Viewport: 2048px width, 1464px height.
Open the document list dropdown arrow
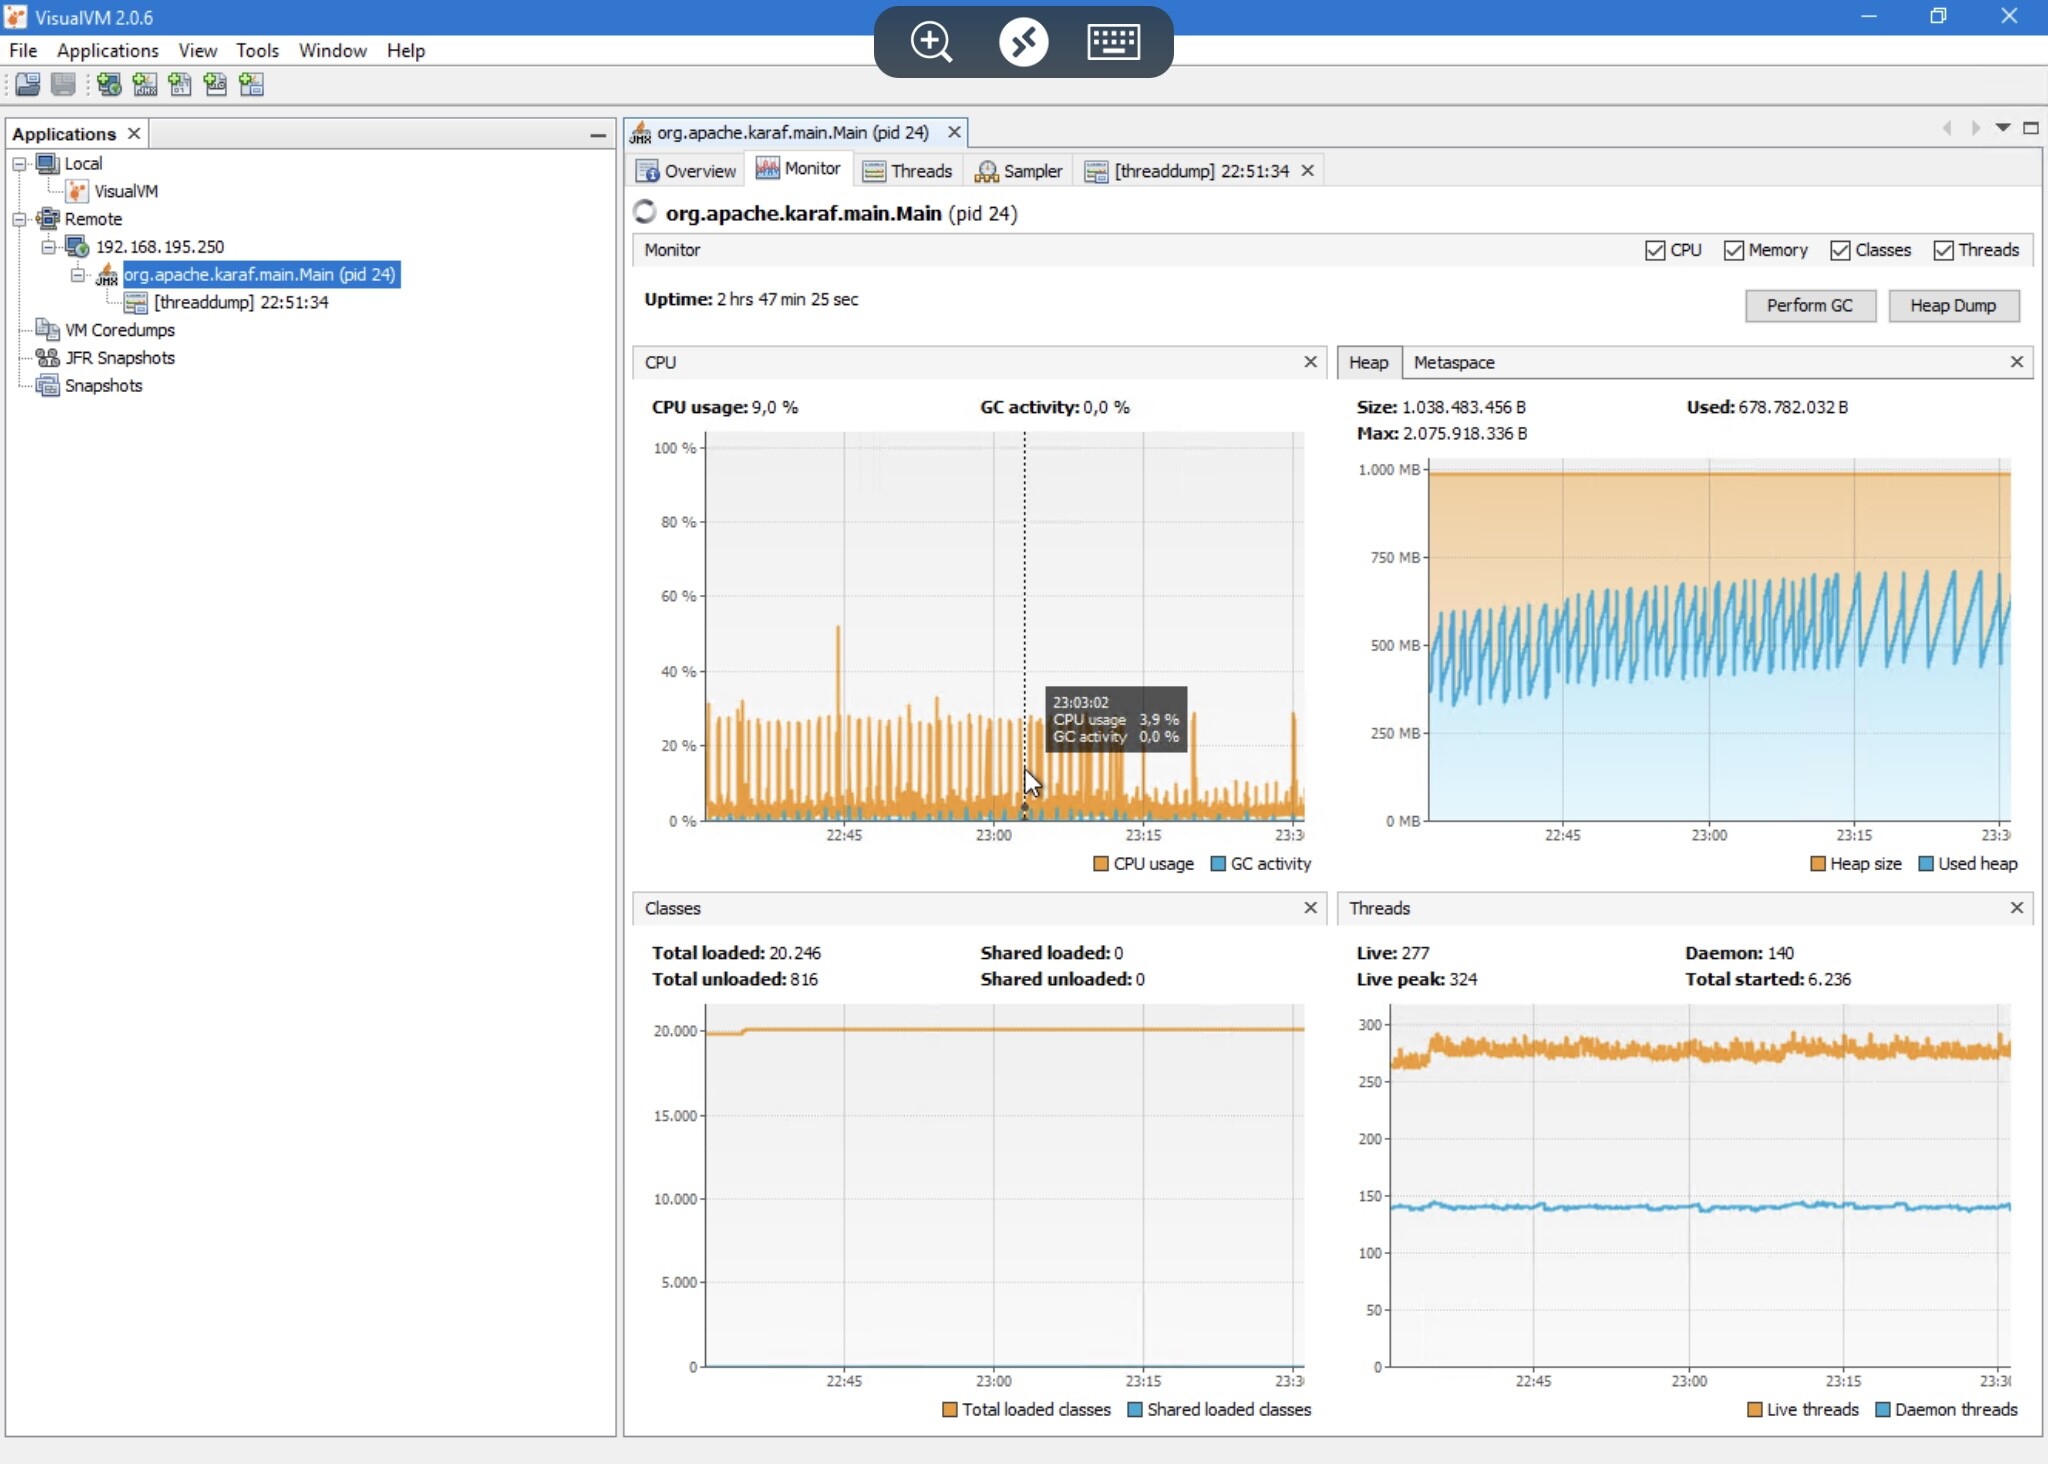click(x=2002, y=128)
